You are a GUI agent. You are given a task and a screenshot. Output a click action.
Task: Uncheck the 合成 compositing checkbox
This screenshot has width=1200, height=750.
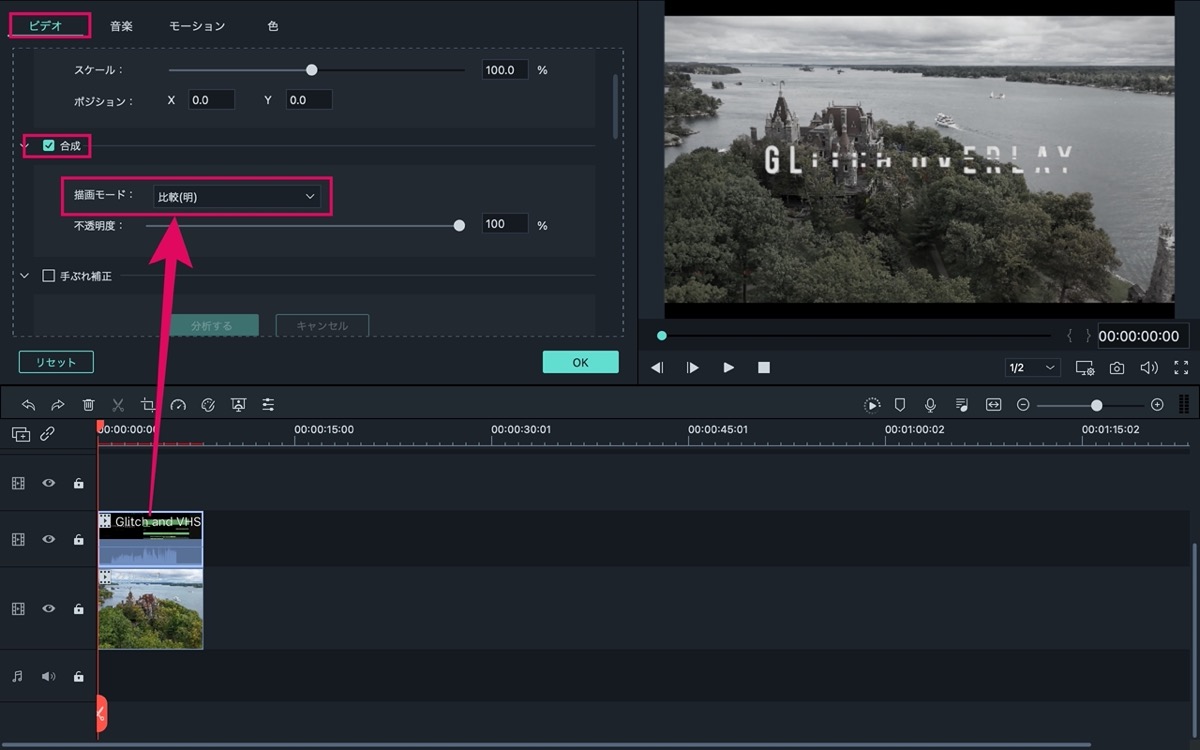49,146
